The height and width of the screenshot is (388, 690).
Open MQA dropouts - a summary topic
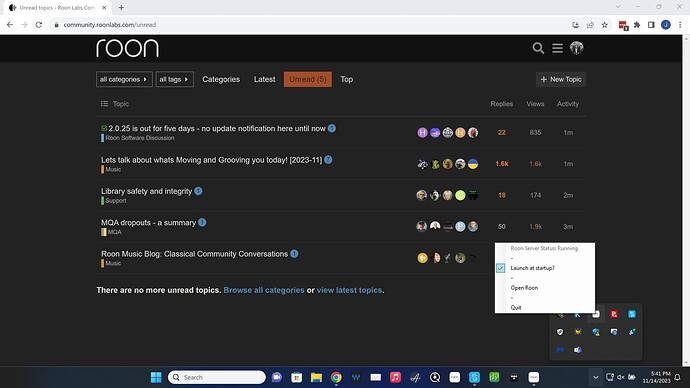pyautogui.click(x=148, y=222)
